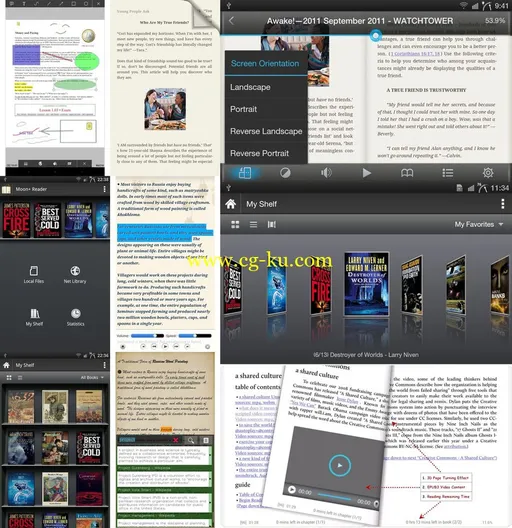
Task: Open the My Favorites dropdown
Action: coord(479,225)
